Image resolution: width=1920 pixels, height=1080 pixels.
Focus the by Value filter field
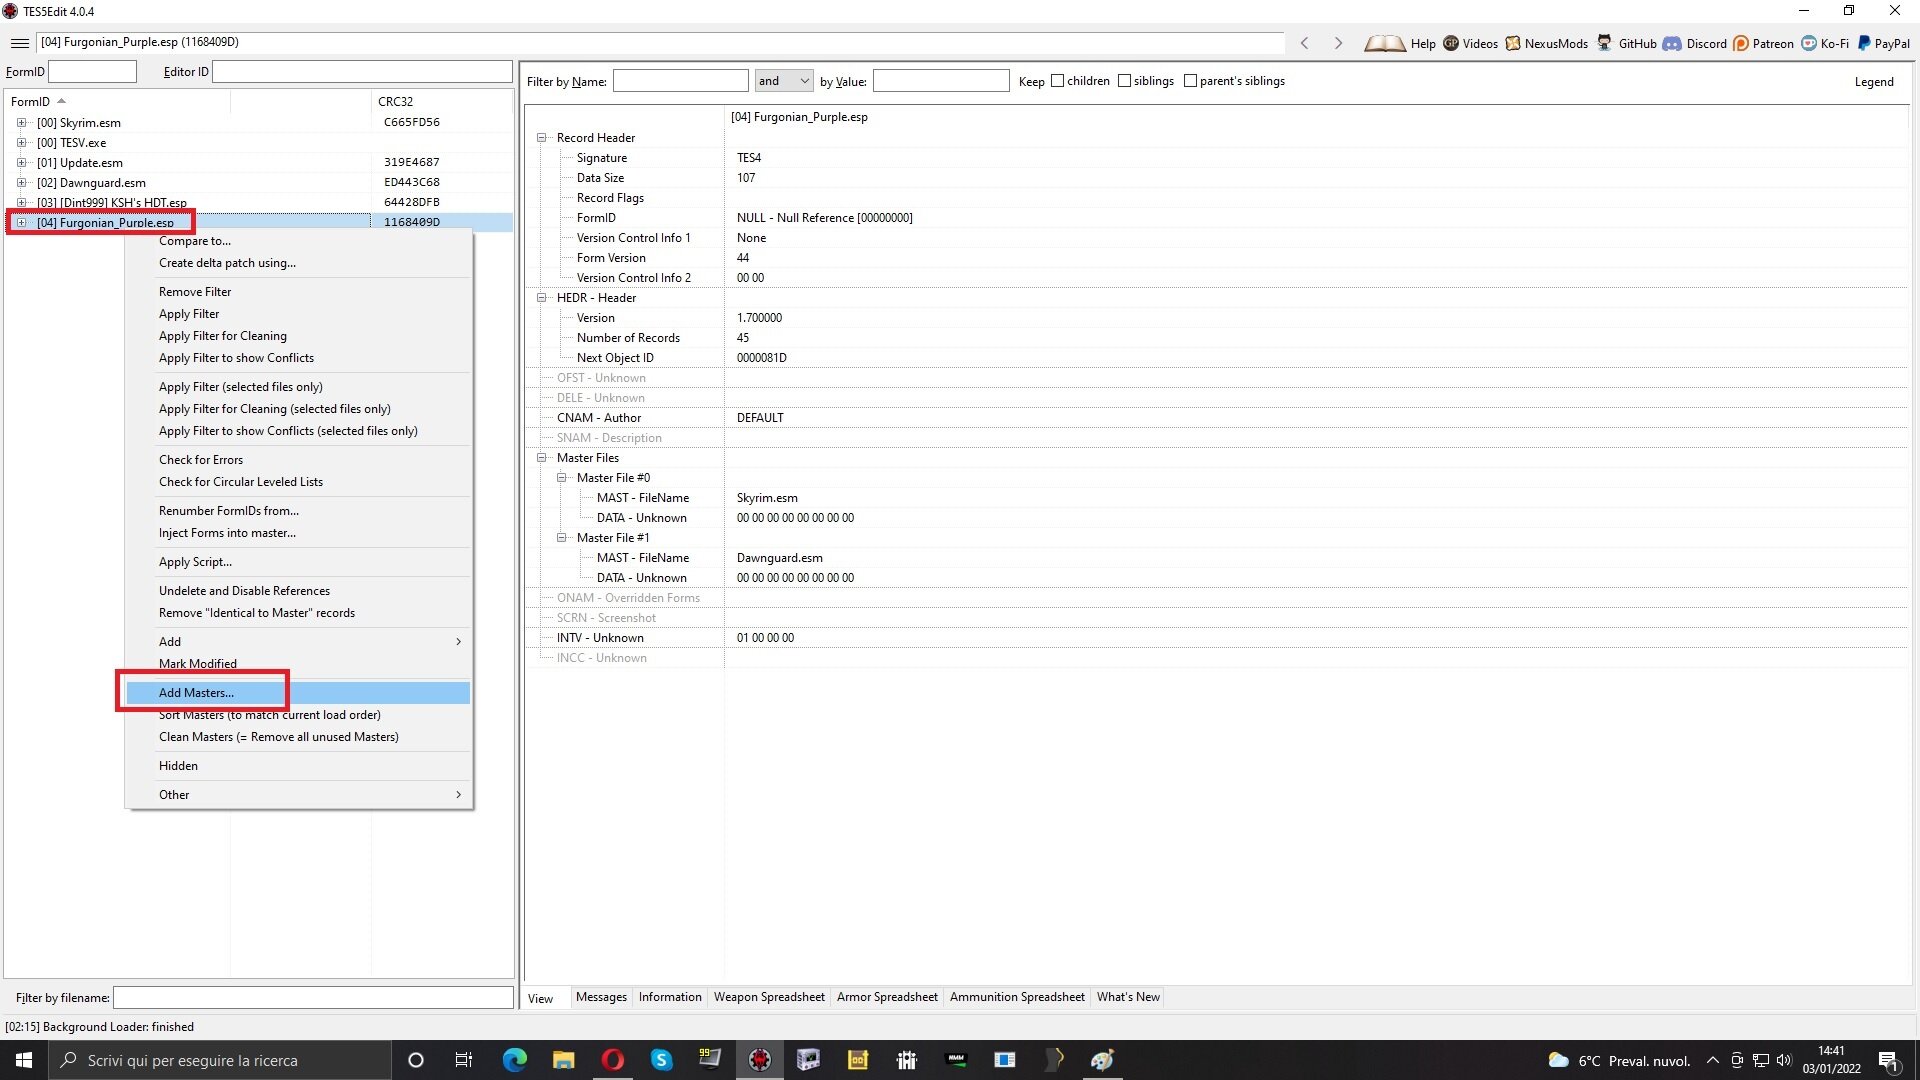941,81
